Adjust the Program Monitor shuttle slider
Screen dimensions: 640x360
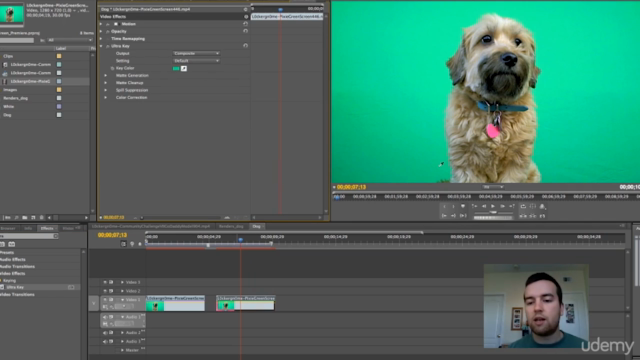(493, 213)
